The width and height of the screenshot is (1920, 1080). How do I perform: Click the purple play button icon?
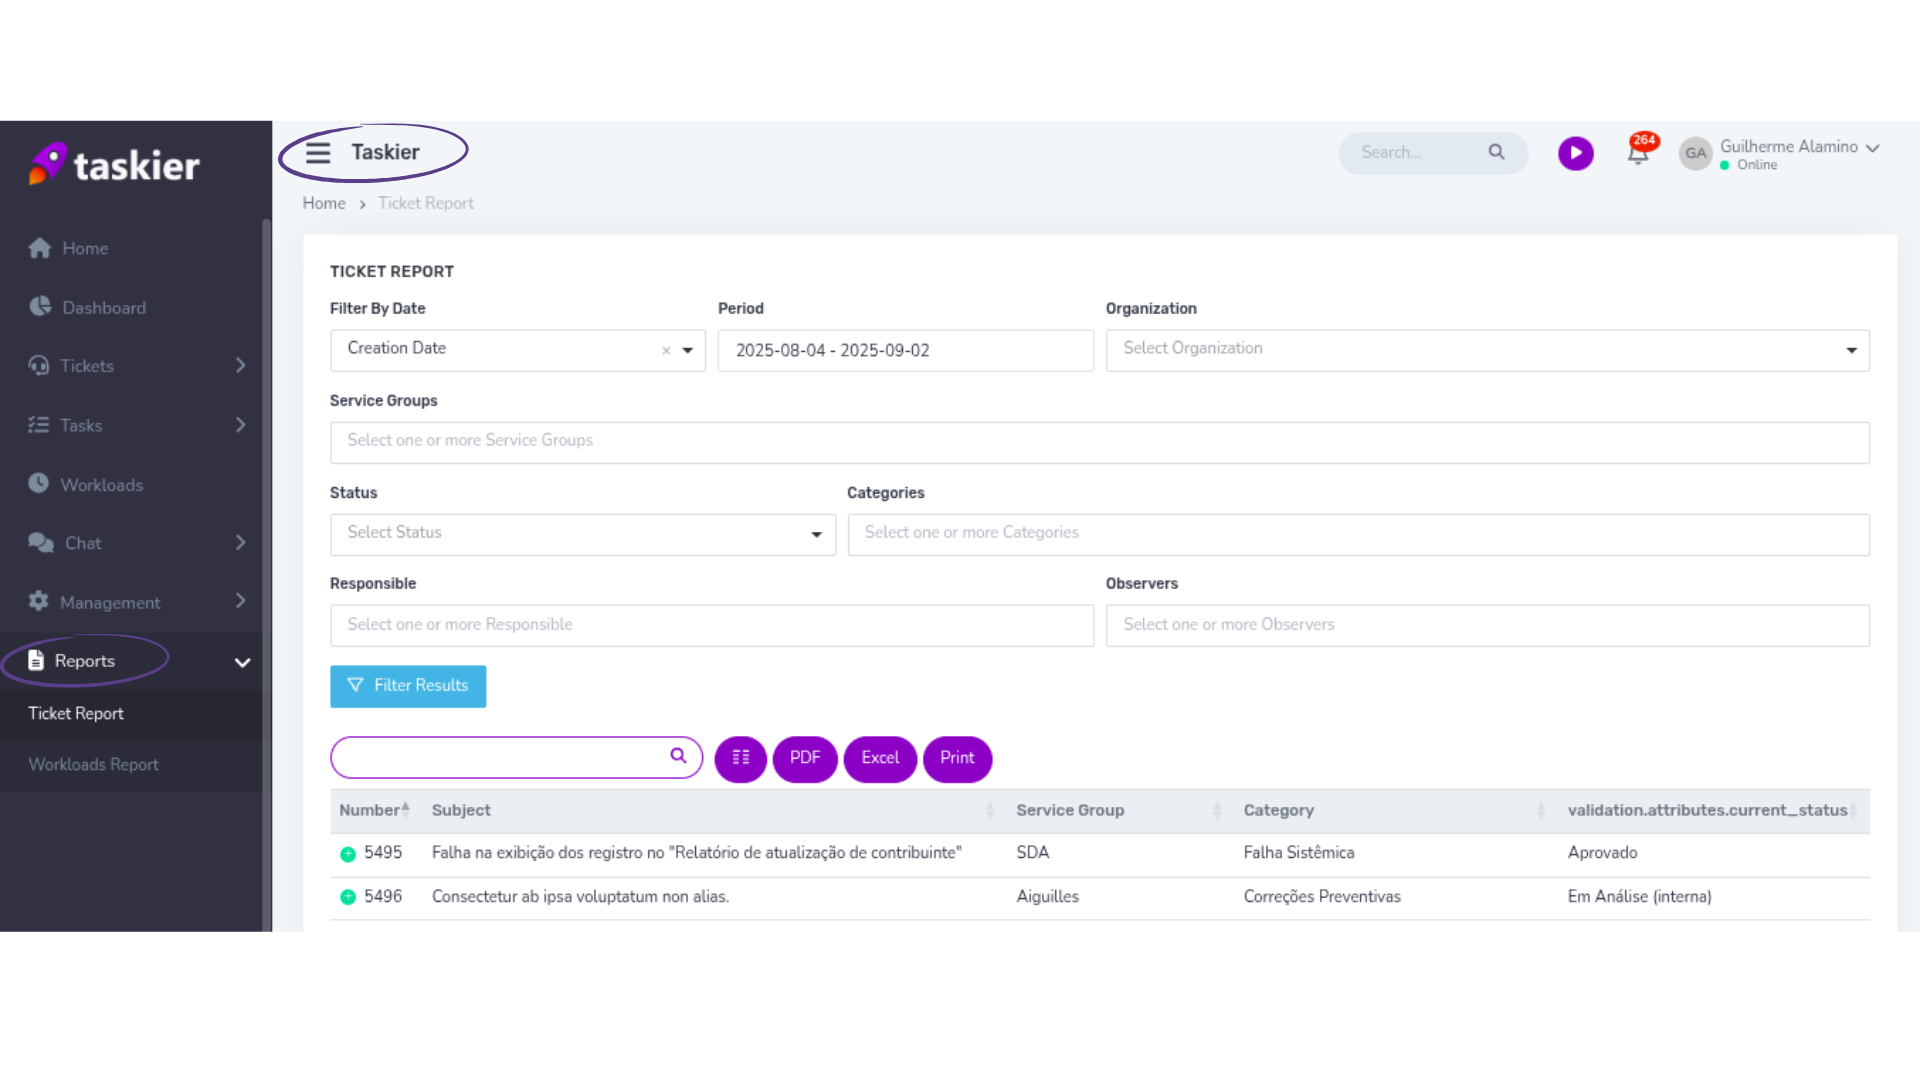pyautogui.click(x=1575, y=153)
